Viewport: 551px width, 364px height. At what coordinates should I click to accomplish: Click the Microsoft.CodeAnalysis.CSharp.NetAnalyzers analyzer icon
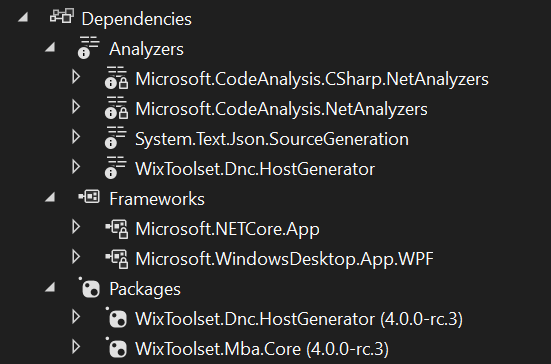coord(116,78)
